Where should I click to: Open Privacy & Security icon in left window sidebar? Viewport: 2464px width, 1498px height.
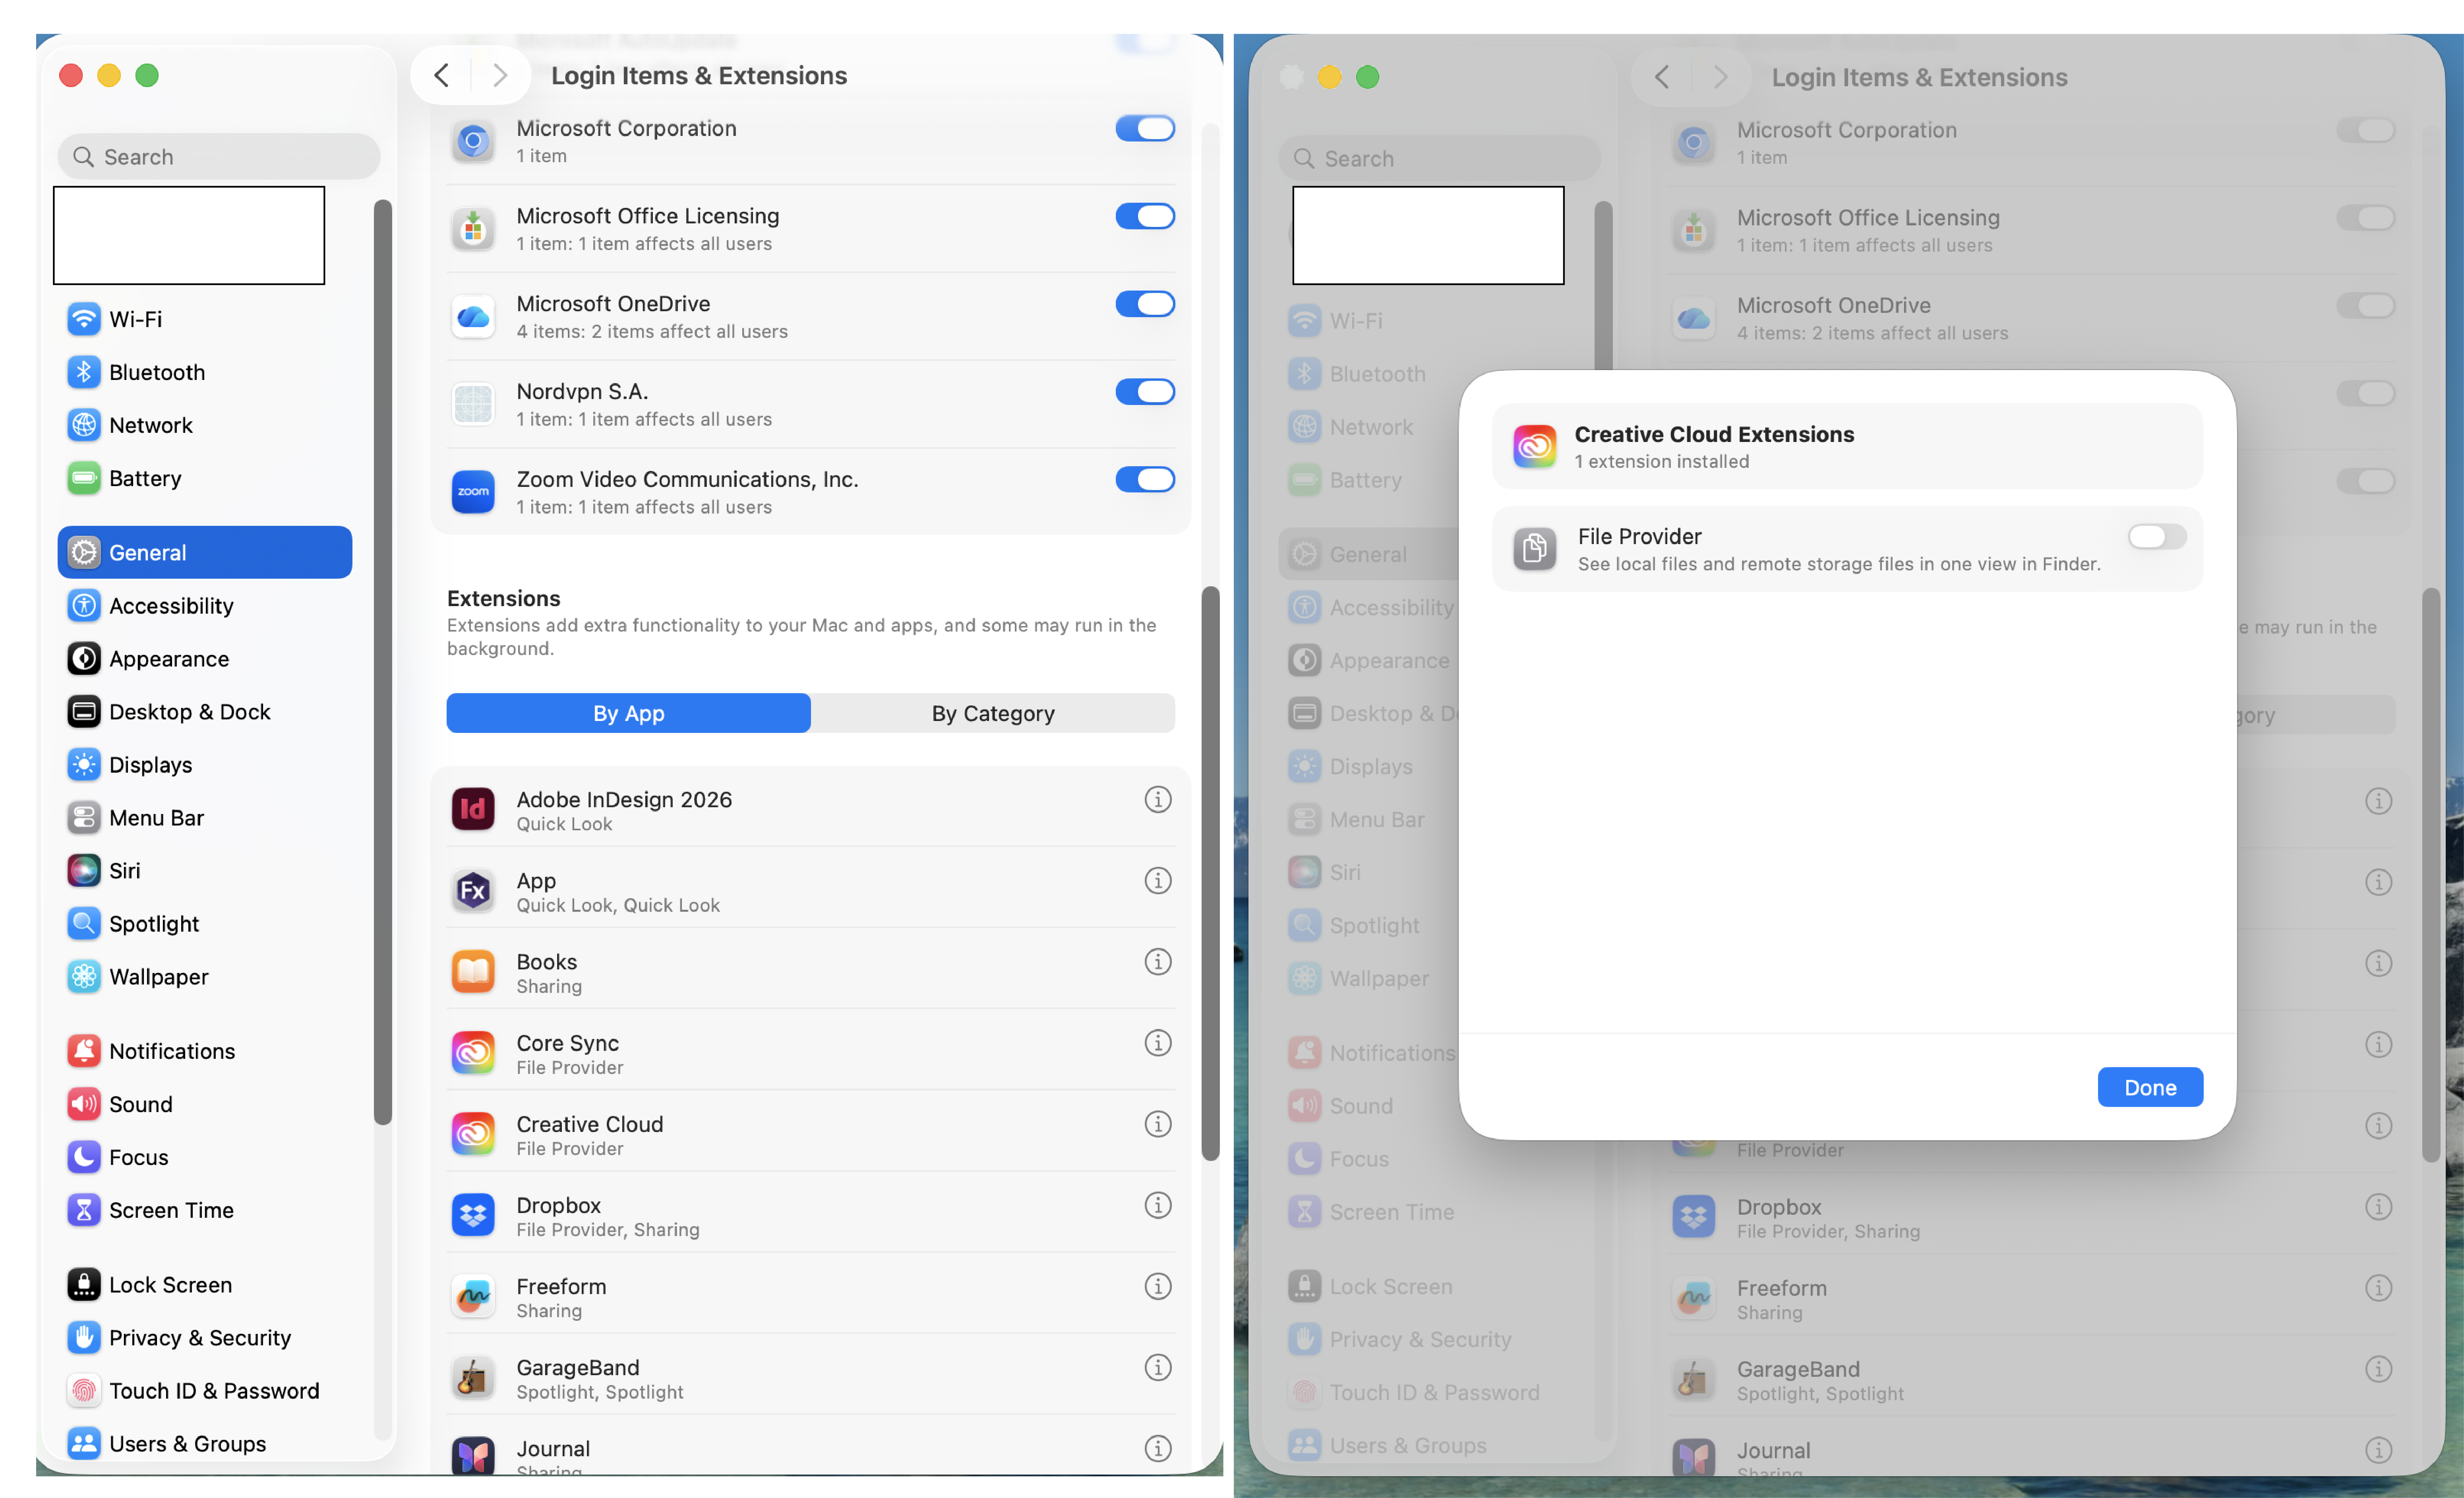coord(84,1338)
